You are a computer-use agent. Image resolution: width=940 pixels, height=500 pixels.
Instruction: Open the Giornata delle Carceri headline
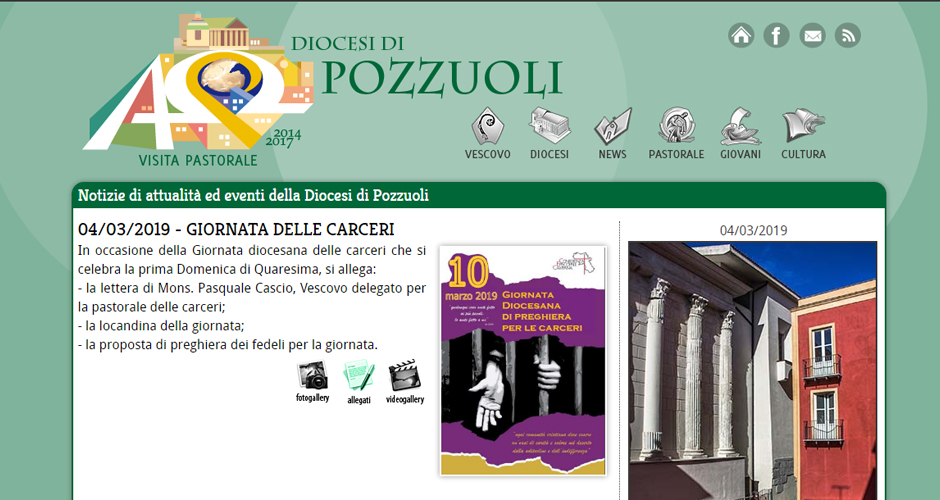coord(236,230)
